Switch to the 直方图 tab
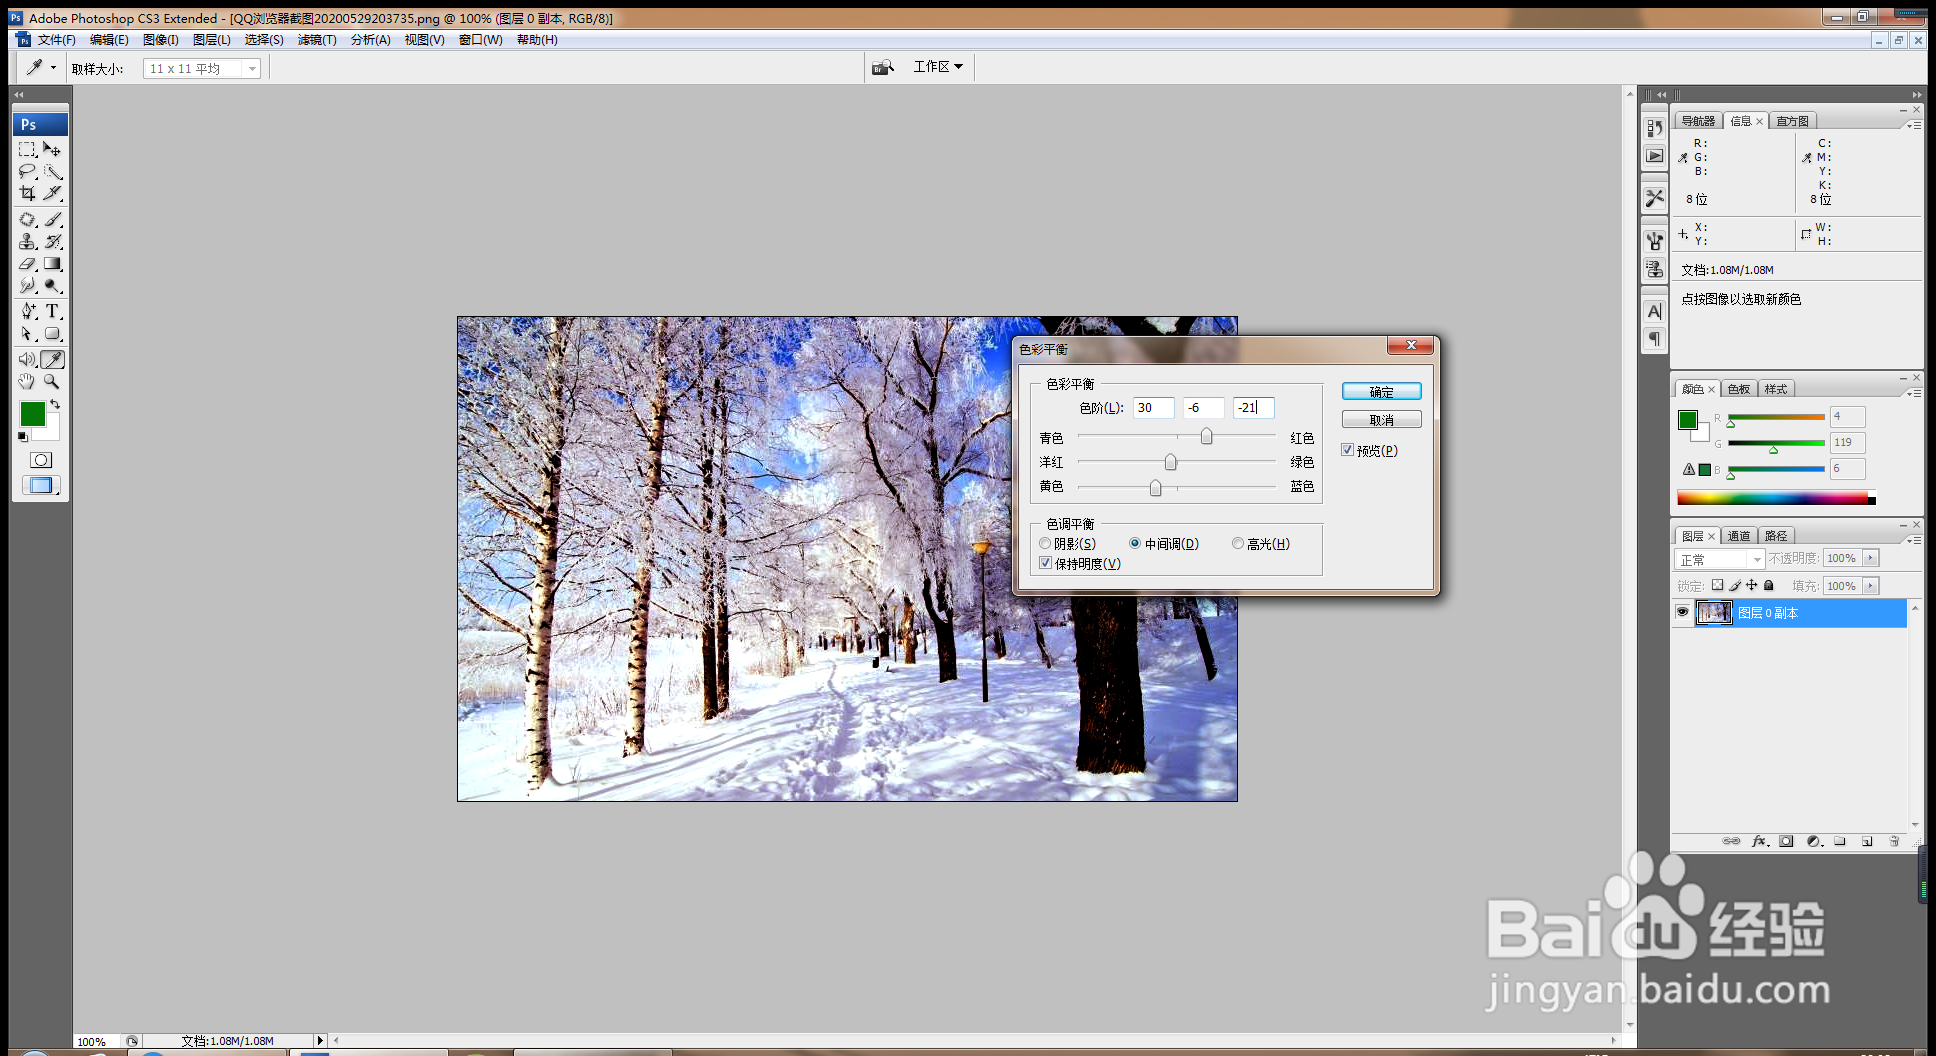The width and height of the screenshot is (1936, 1056). coord(1792,121)
